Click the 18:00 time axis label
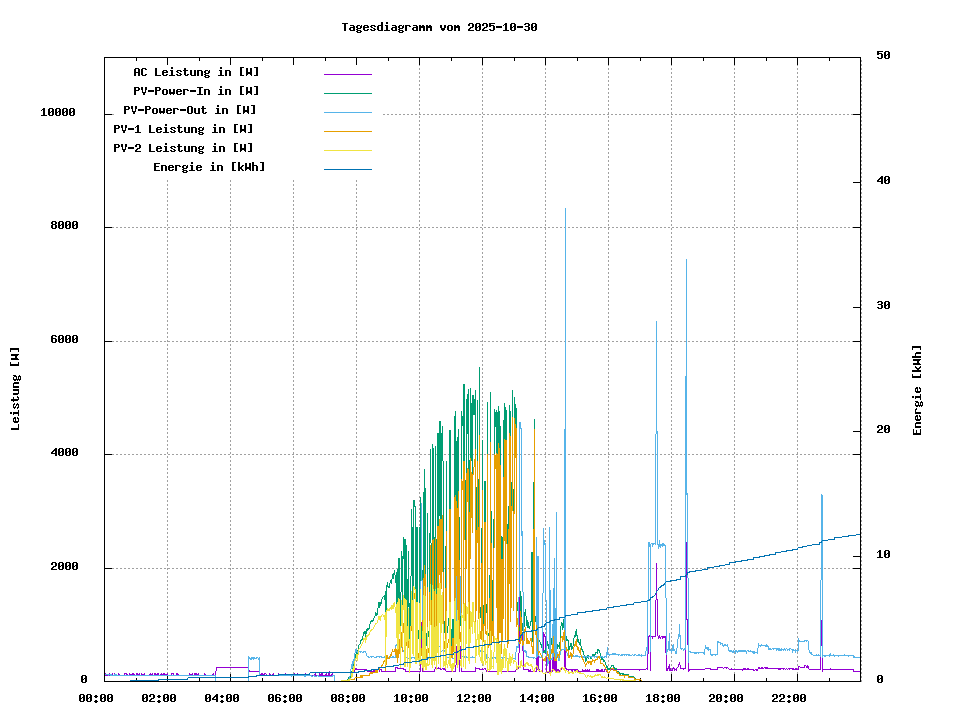The width and height of the screenshot is (960, 720). coord(663,698)
